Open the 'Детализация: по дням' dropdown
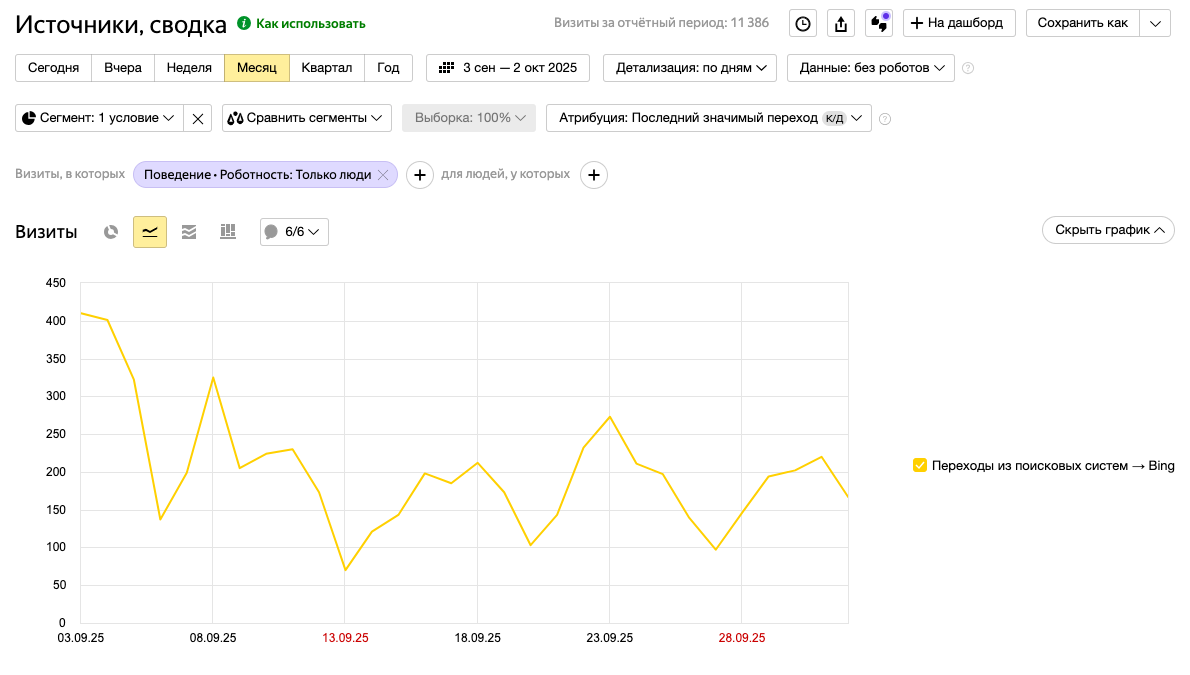 click(x=690, y=68)
